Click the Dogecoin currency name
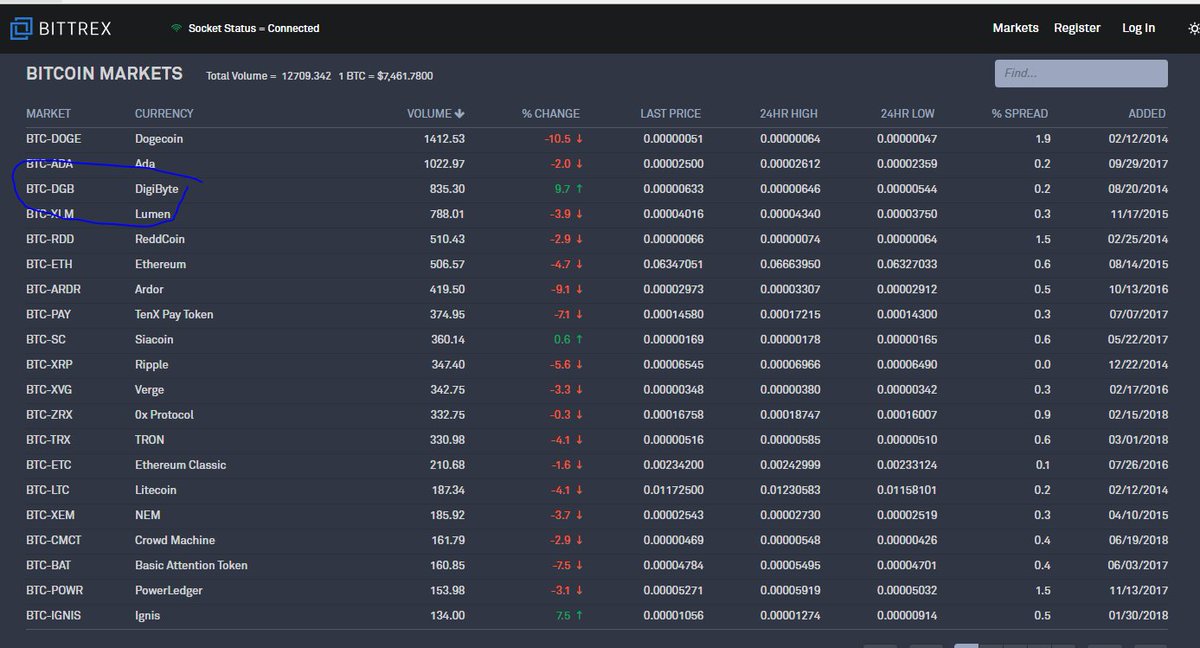 (159, 139)
